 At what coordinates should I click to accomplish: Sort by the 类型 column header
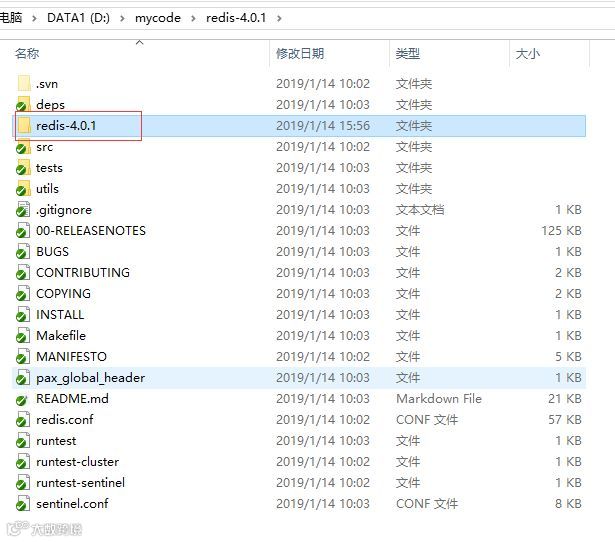point(408,53)
